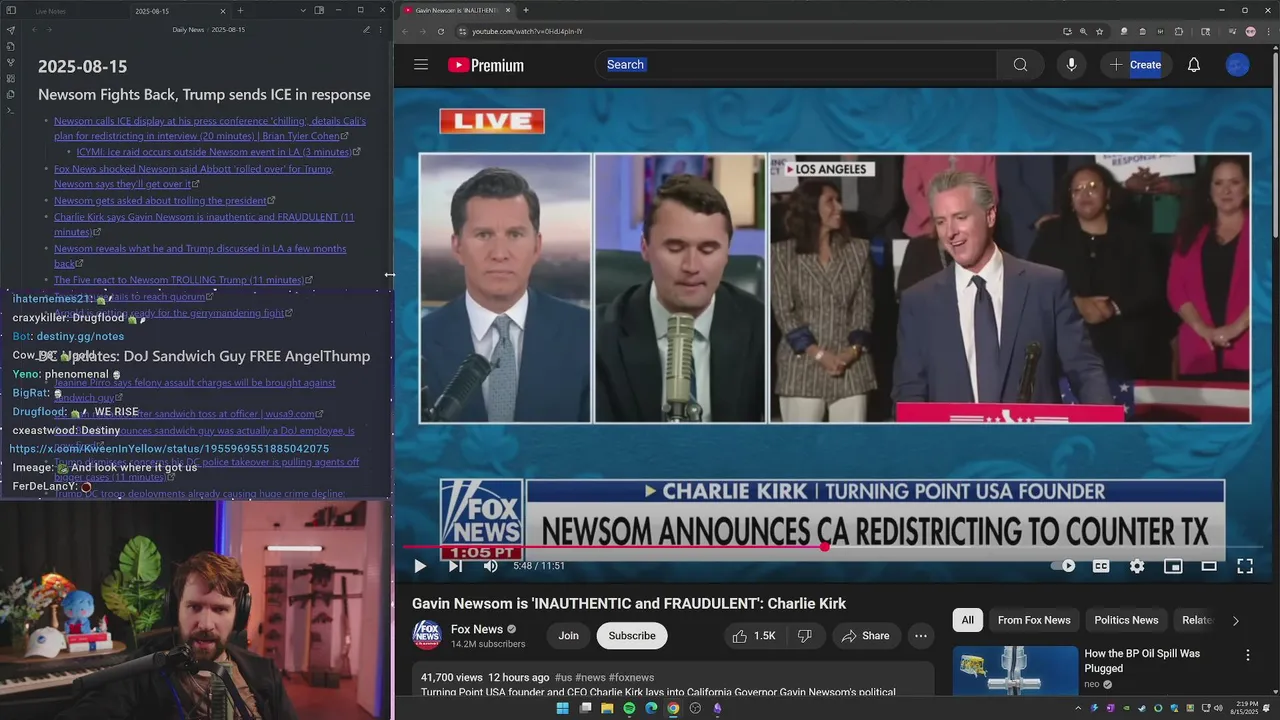
Task: Toggle closed captions on the video
Action: click(1101, 566)
